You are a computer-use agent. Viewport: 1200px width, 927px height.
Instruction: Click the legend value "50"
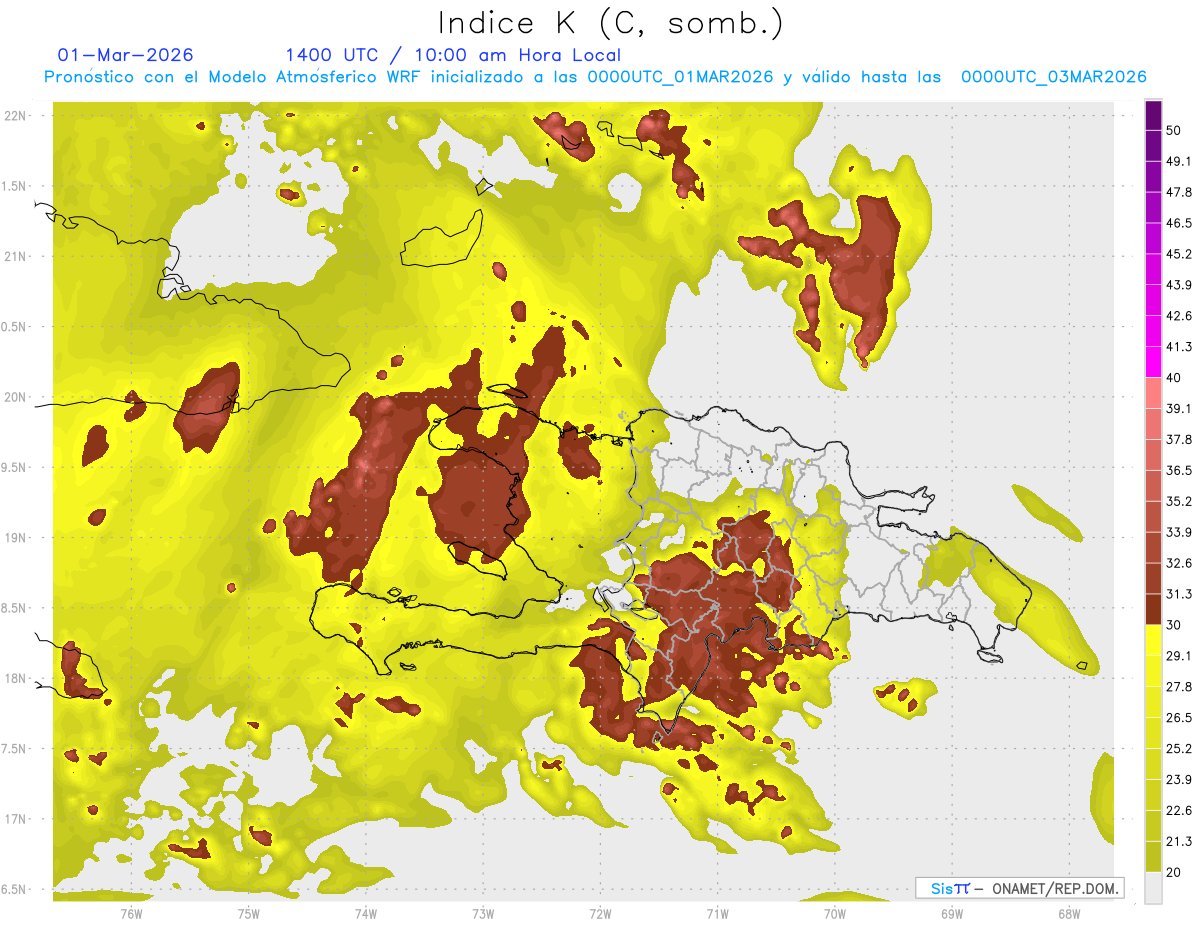point(1174,131)
